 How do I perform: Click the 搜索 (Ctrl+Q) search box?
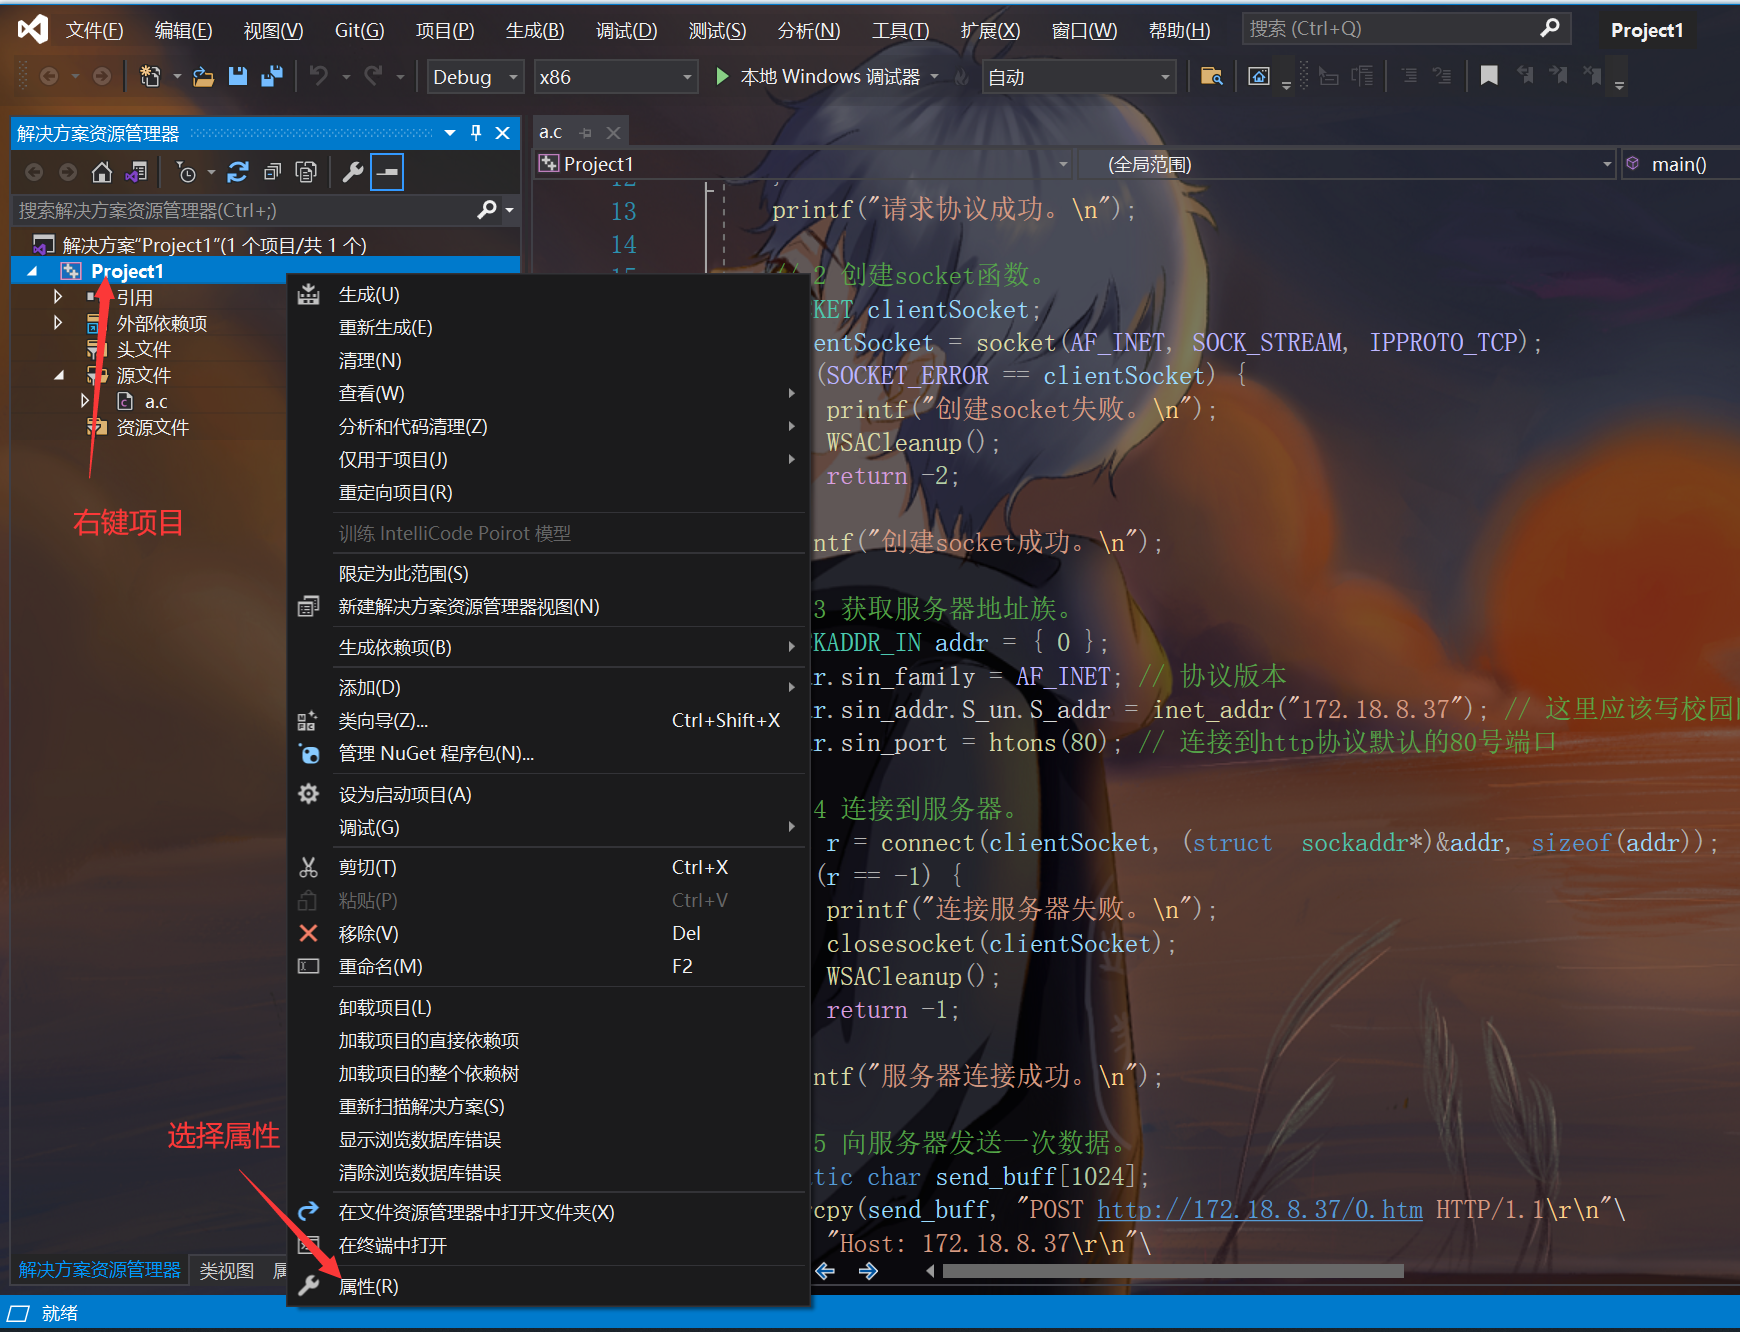tap(1406, 28)
